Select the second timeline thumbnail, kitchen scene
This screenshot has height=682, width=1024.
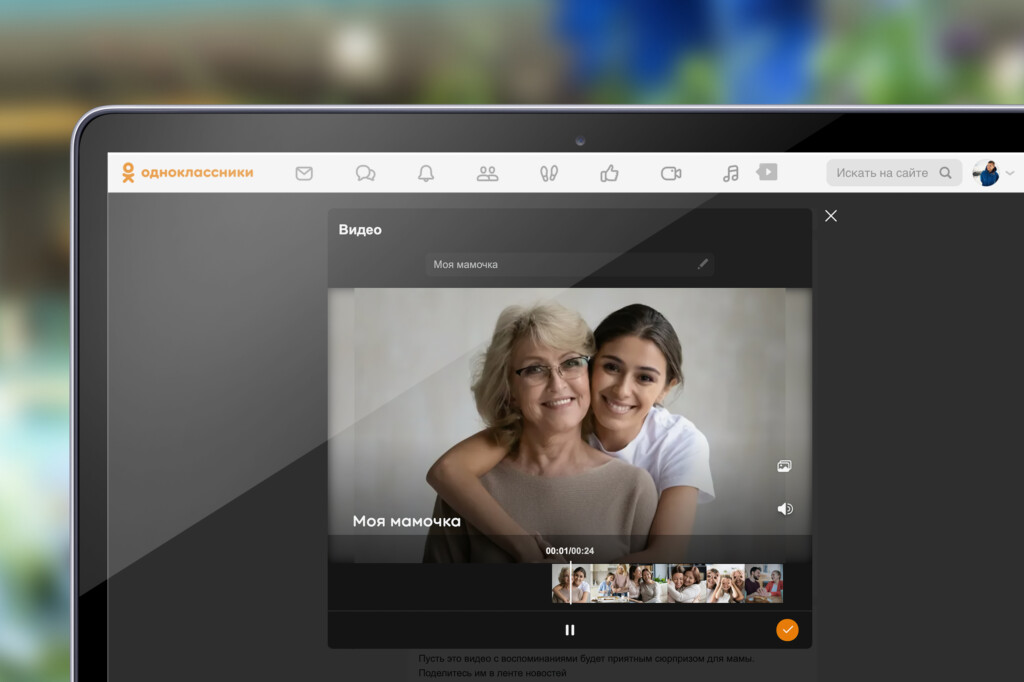[610, 583]
